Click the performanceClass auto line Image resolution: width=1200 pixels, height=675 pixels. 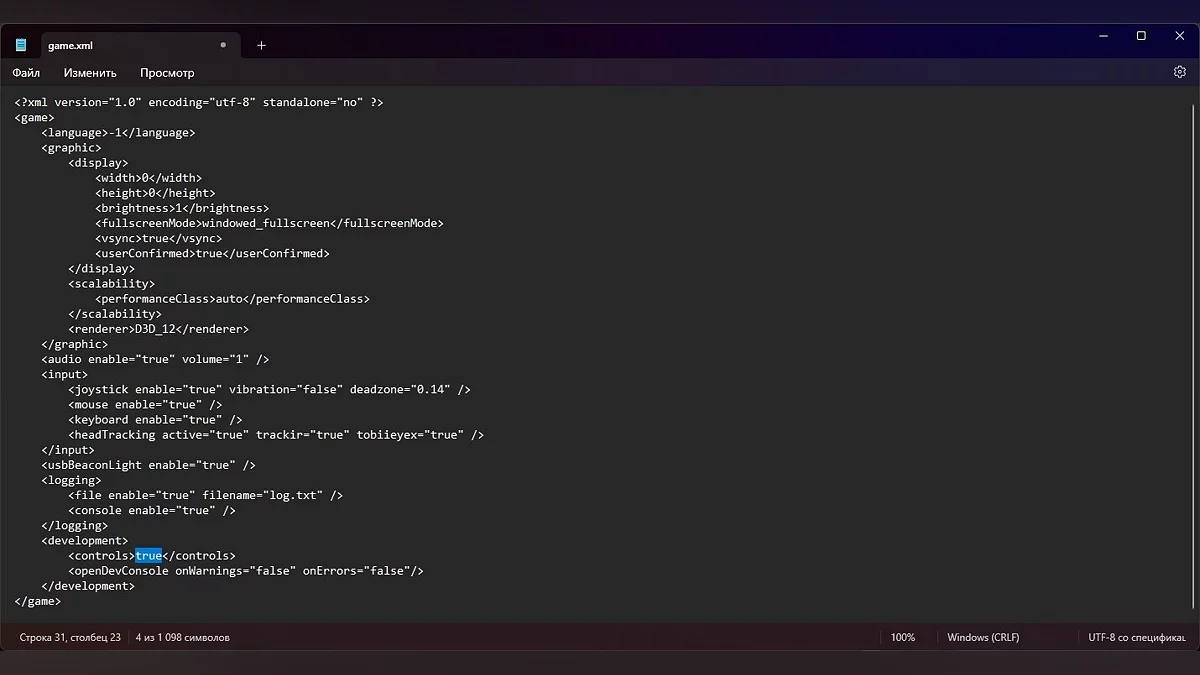(x=232, y=299)
